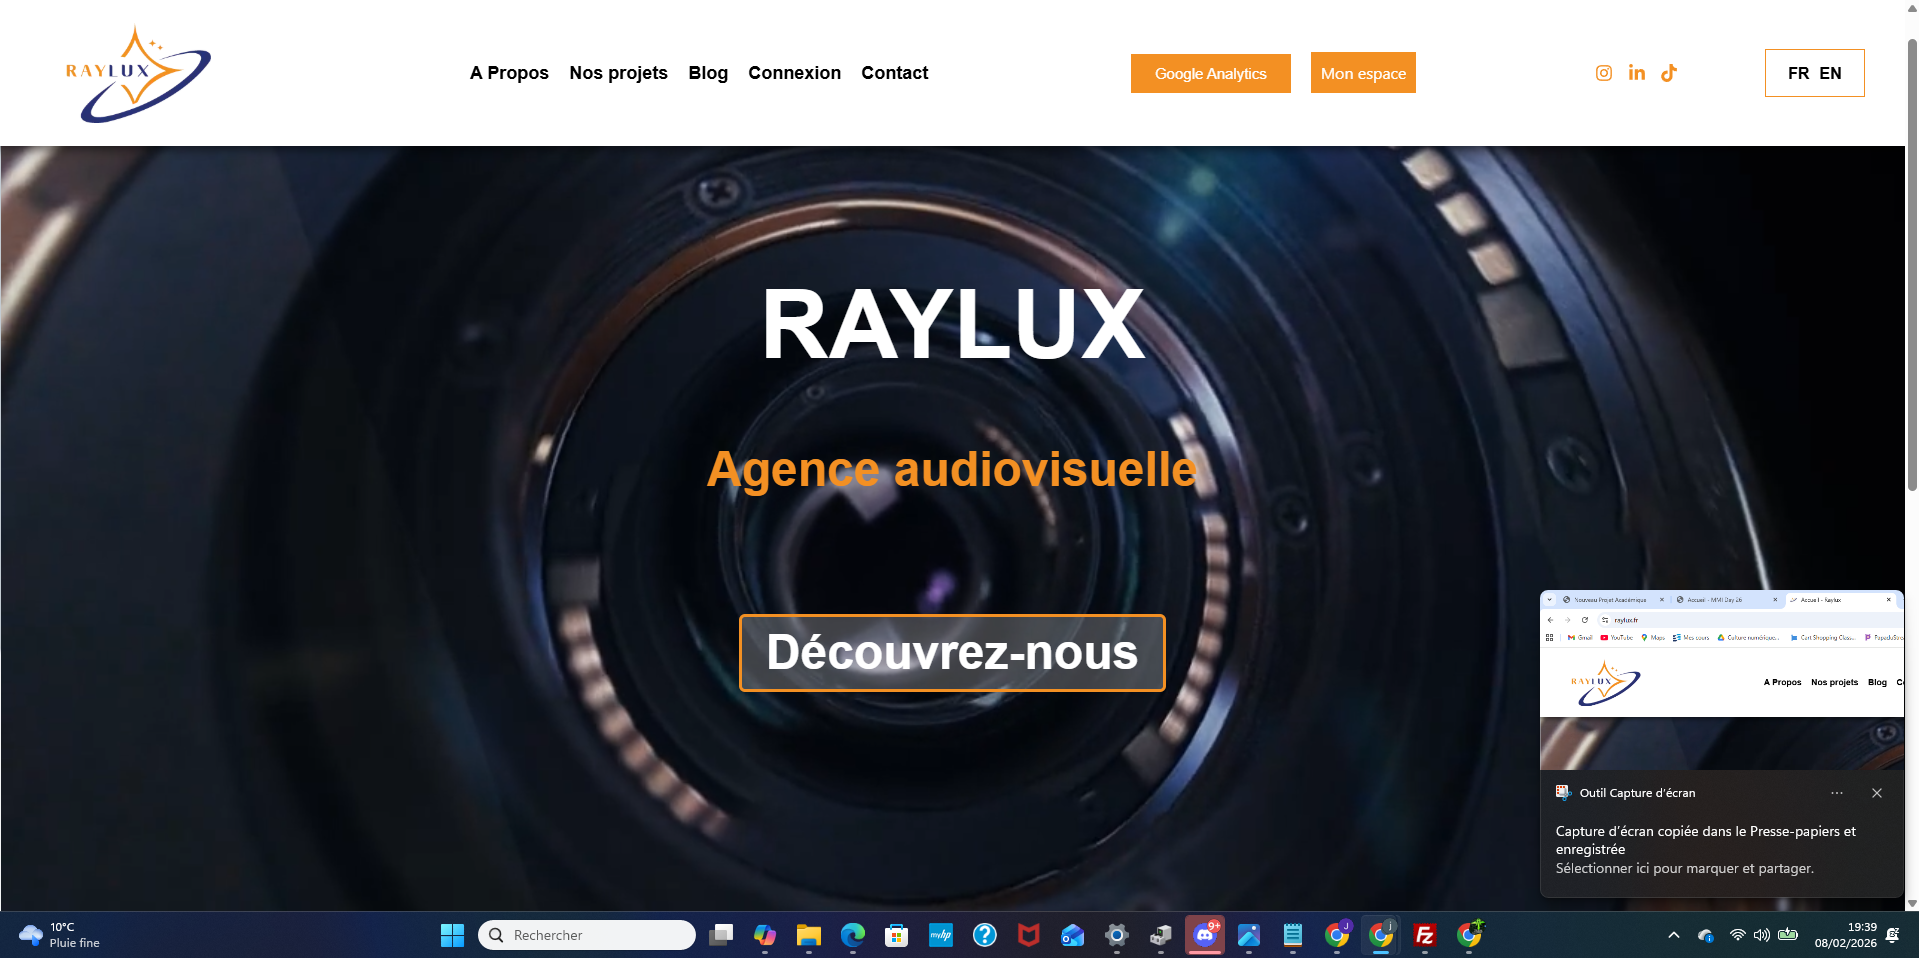Open McAfee from taskbar
The width and height of the screenshot is (1919, 958).
click(1029, 935)
